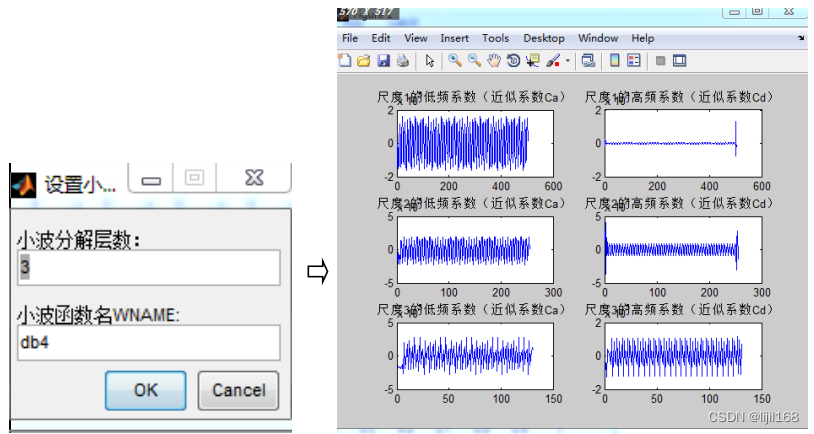Click the decomposition level field containing 3
Screen dimensions: 814x434
pos(149,267)
